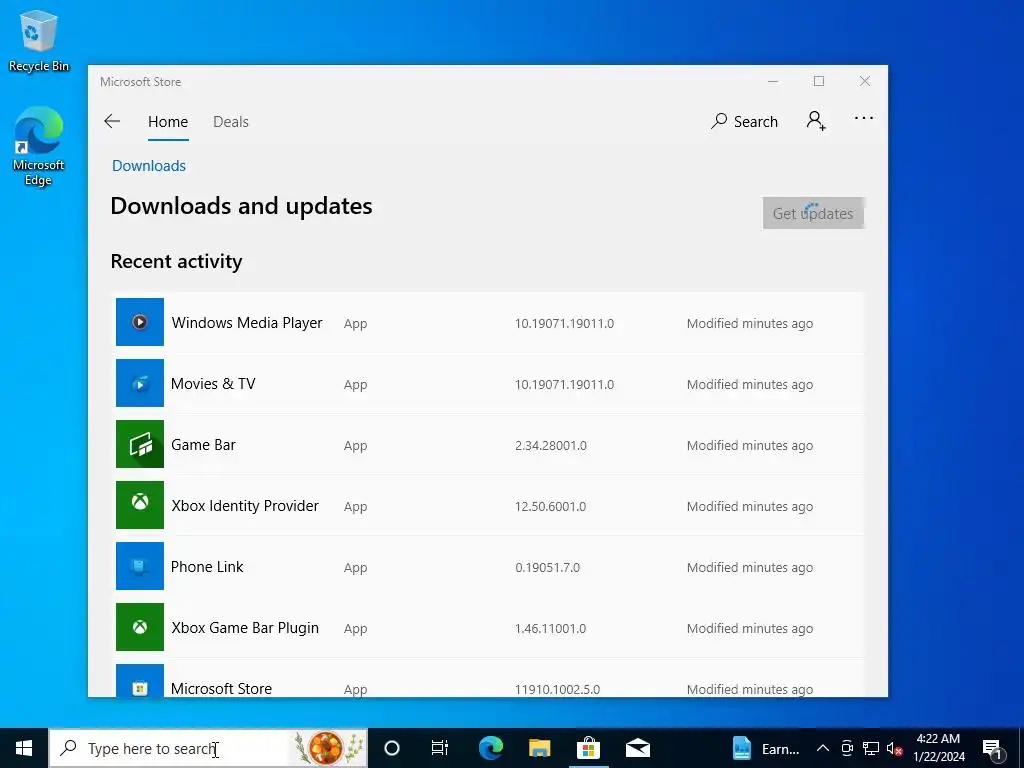Select the Phone Link row name
The height and width of the screenshot is (768, 1024).
(207, 567)
